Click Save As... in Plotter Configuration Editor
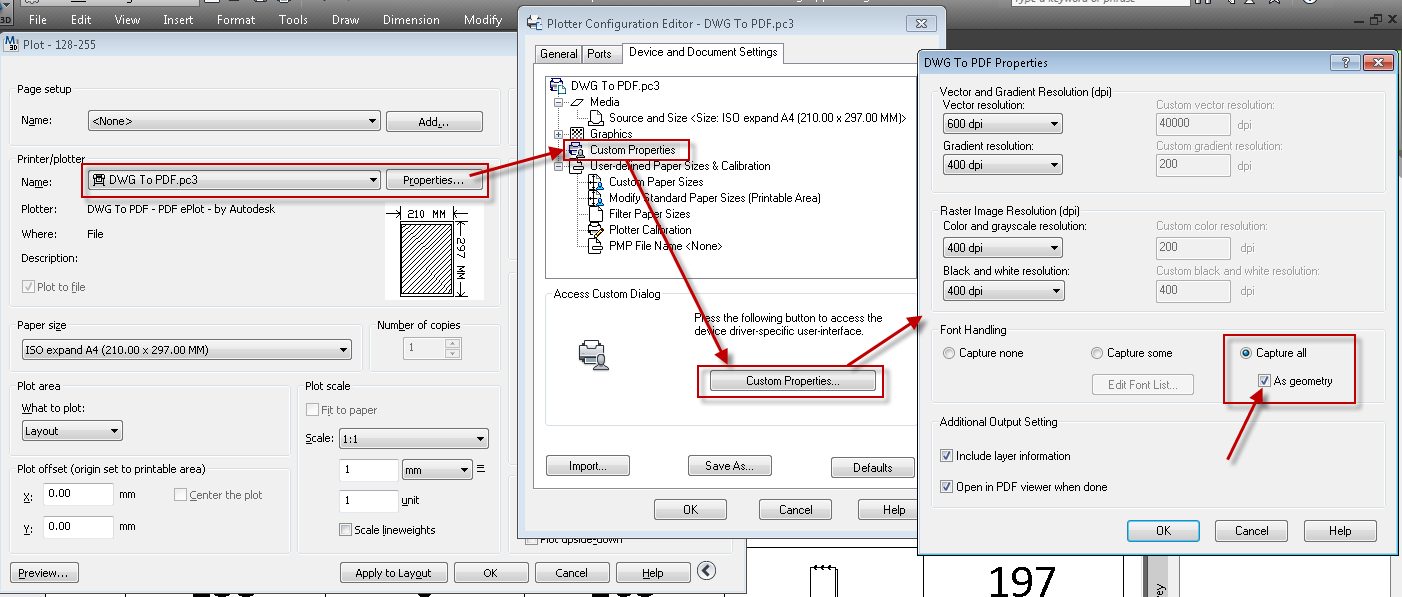The image size is (1402, 597). pyautogui.click(x=729, y=466)
